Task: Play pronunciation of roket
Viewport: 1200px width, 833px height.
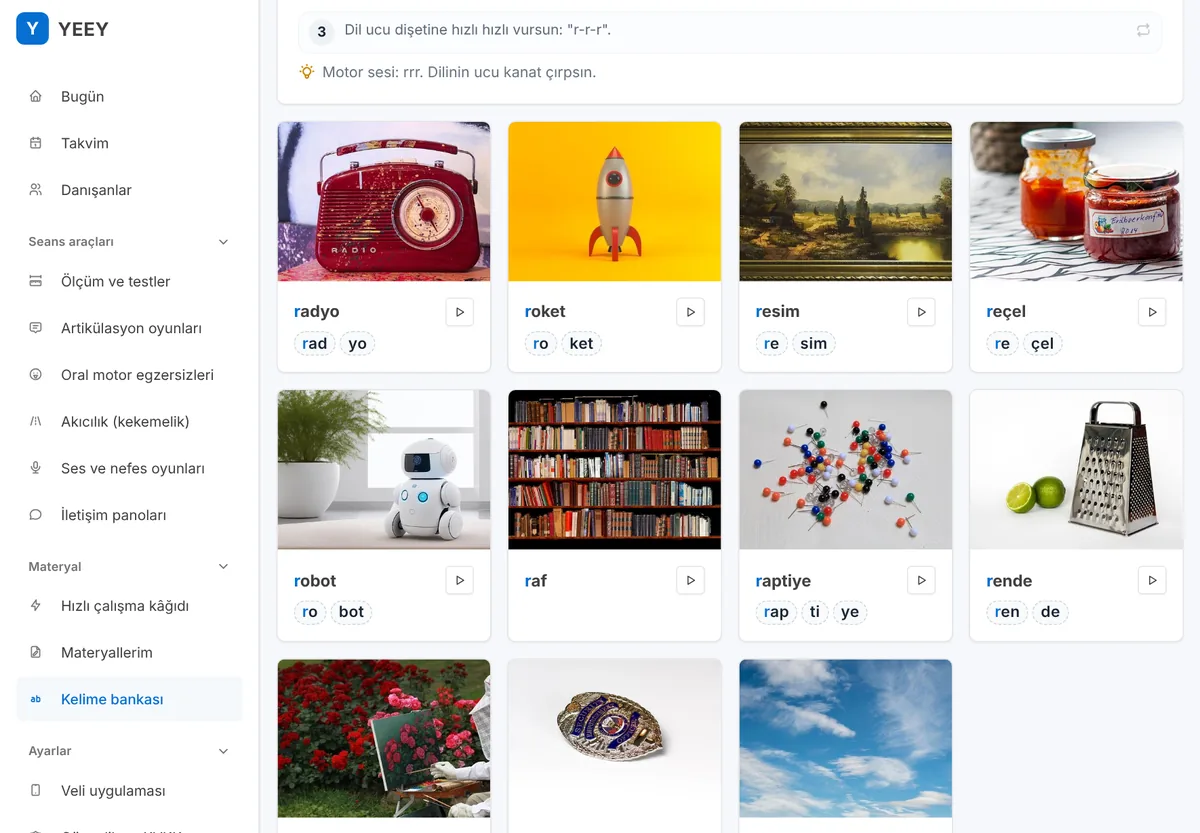Action: coord(690,312)
